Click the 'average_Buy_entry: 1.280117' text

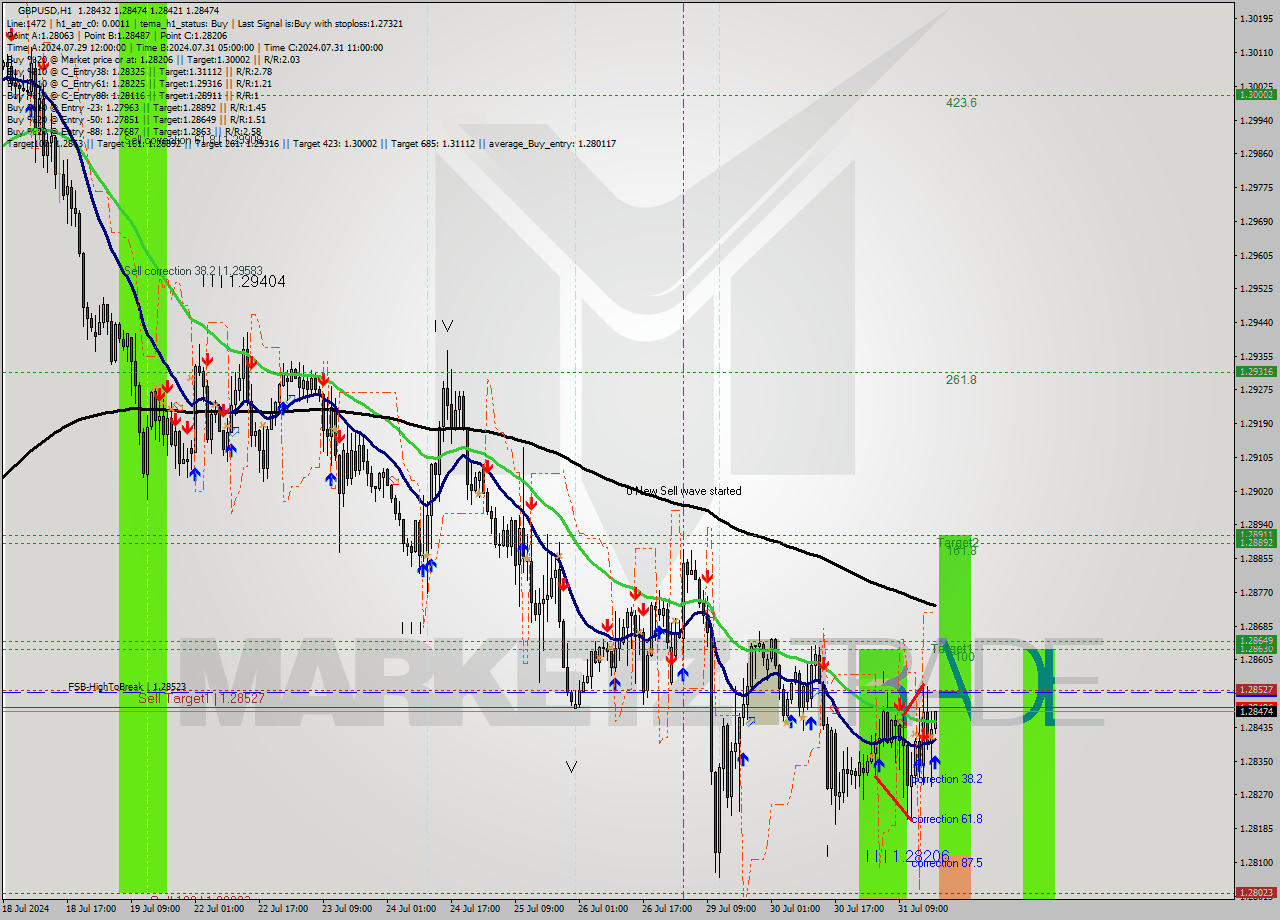pos(552,144)
